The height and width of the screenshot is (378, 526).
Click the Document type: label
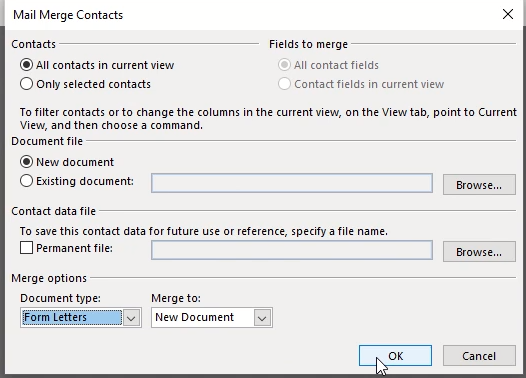click(60, 298)
